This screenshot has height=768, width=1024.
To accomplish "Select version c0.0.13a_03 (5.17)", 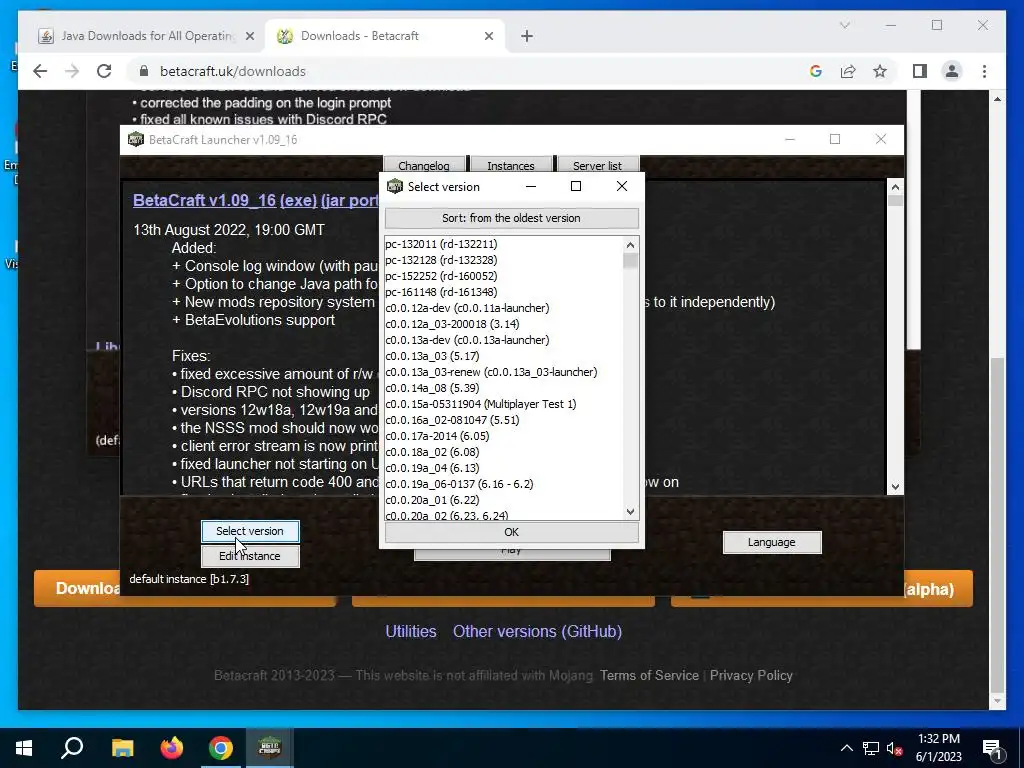I will point(504,356).
